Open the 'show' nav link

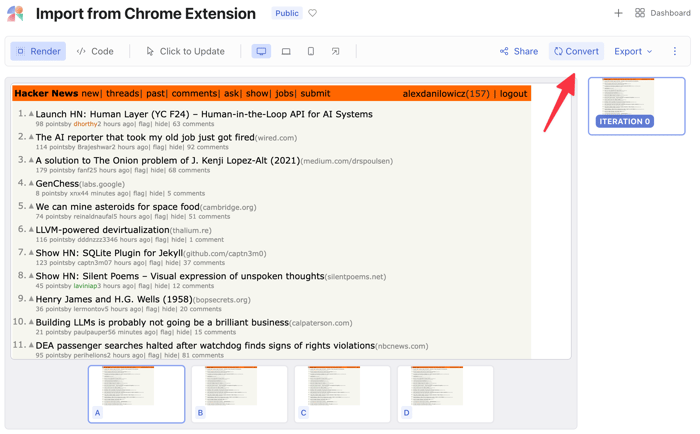257,93
